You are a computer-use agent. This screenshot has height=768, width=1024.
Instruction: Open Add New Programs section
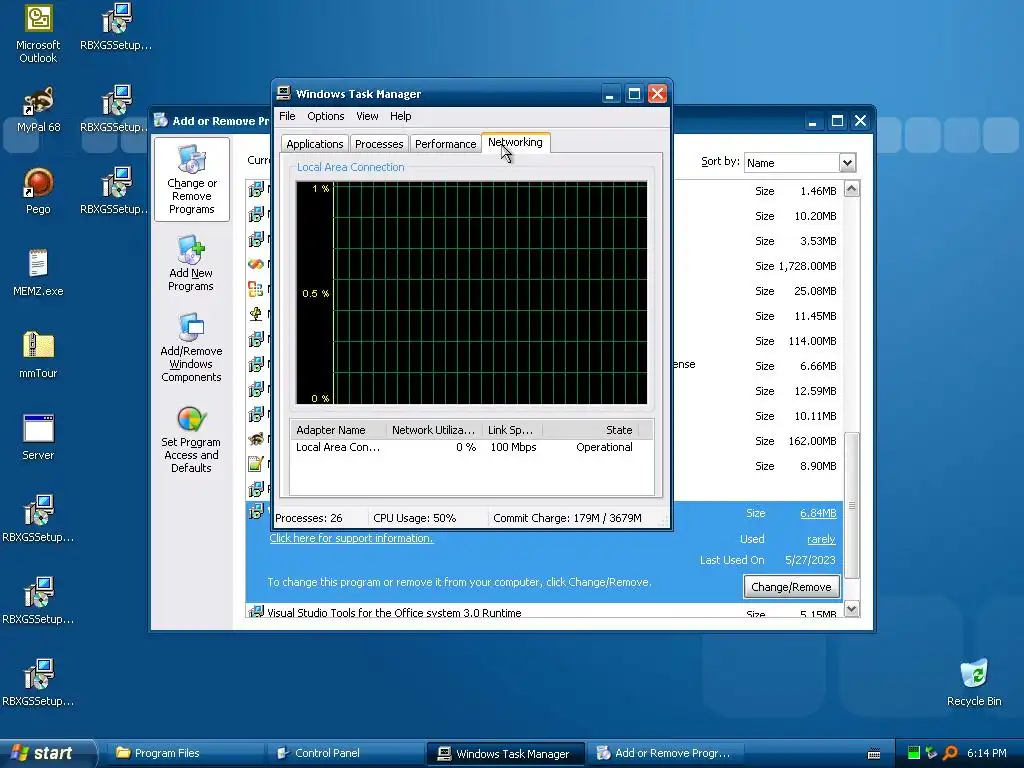pyautogui.click(x=191, y=263)
